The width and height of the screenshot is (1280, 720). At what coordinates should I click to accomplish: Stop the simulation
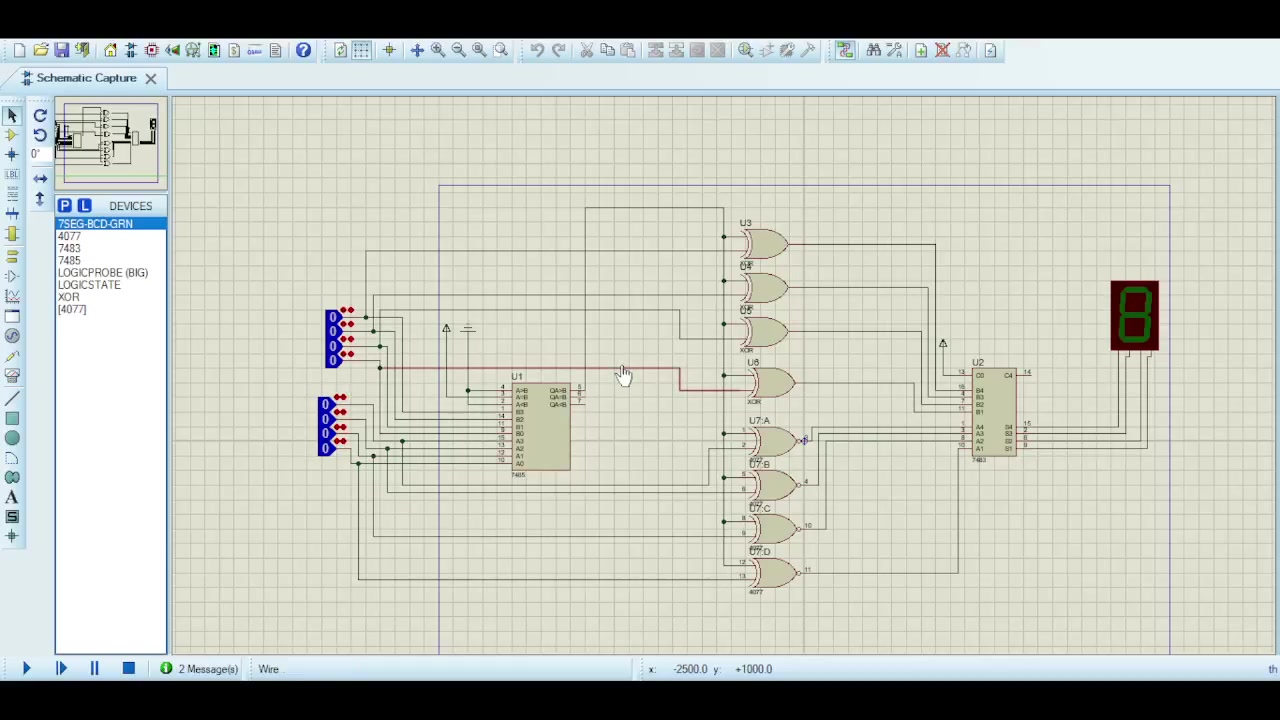tap(128, 669)
